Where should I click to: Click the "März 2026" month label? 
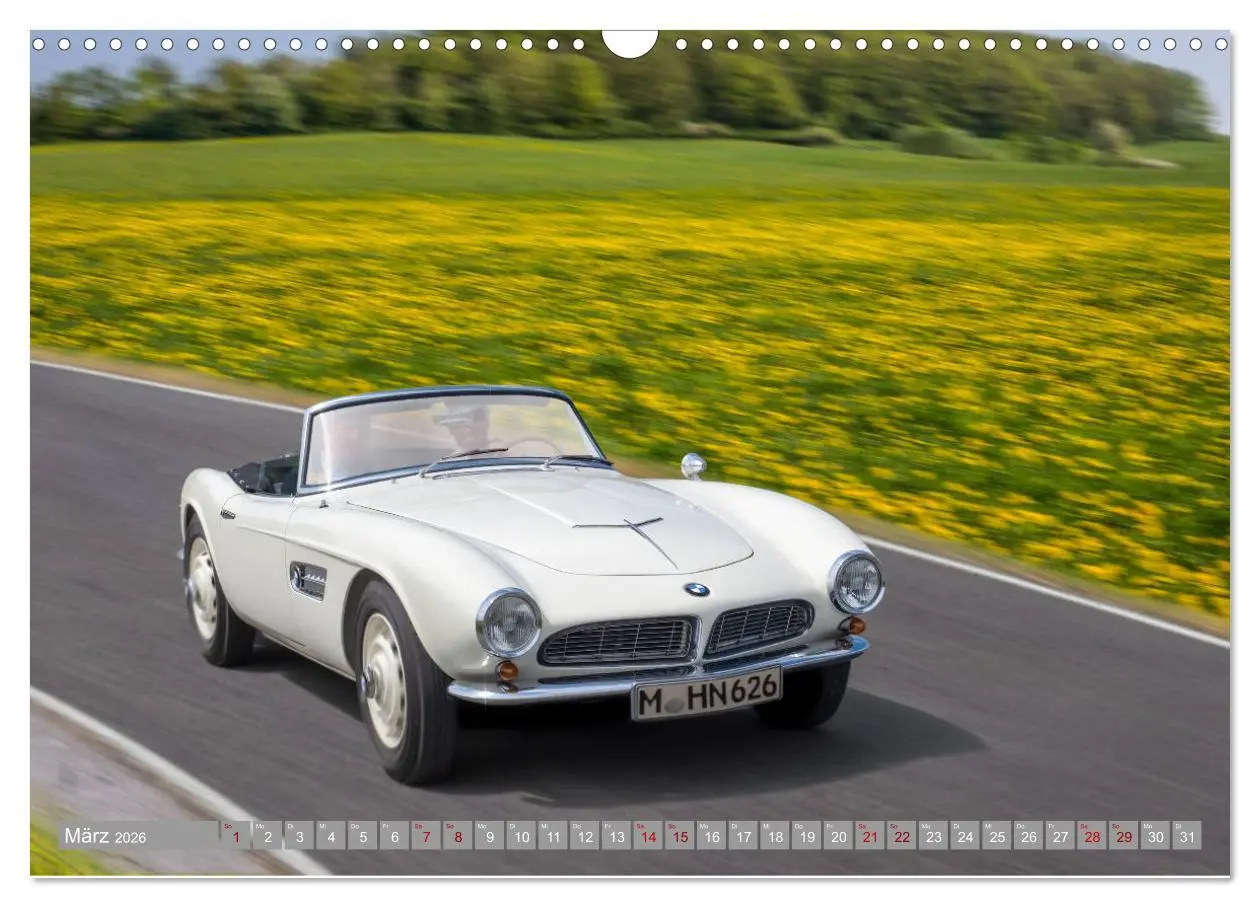[x=105, y=836]
